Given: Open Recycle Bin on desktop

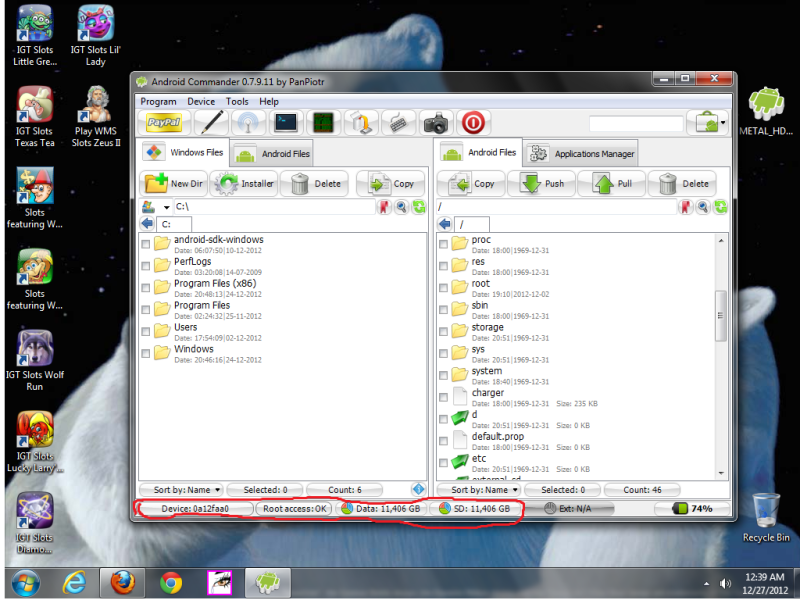Looking at the screenshot, I should click(766, 518).
